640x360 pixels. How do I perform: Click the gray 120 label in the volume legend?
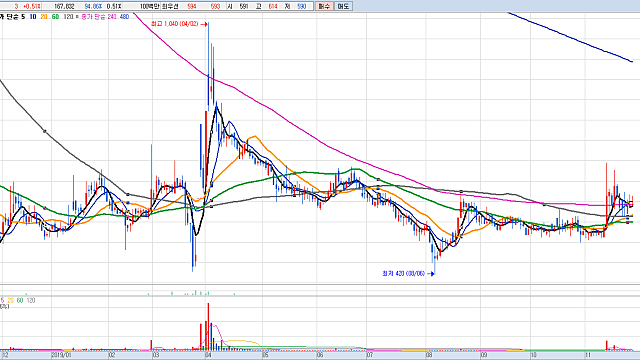31,300
